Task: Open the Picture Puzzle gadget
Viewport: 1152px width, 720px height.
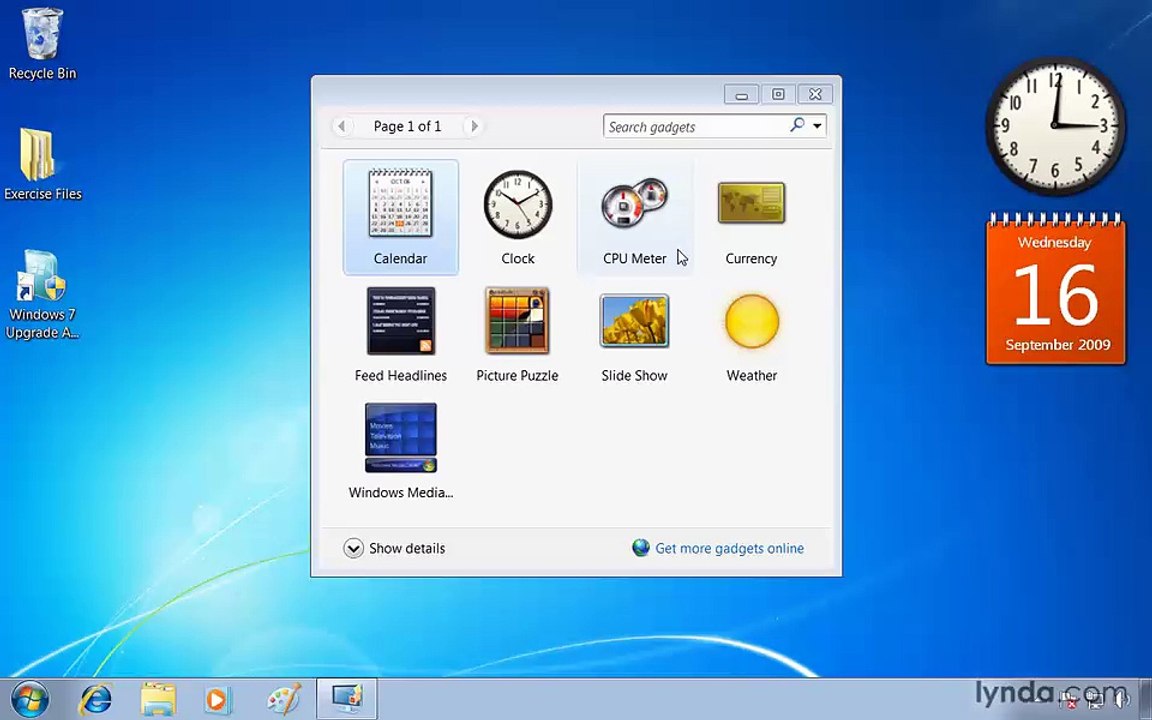Action: pos(517,334)
